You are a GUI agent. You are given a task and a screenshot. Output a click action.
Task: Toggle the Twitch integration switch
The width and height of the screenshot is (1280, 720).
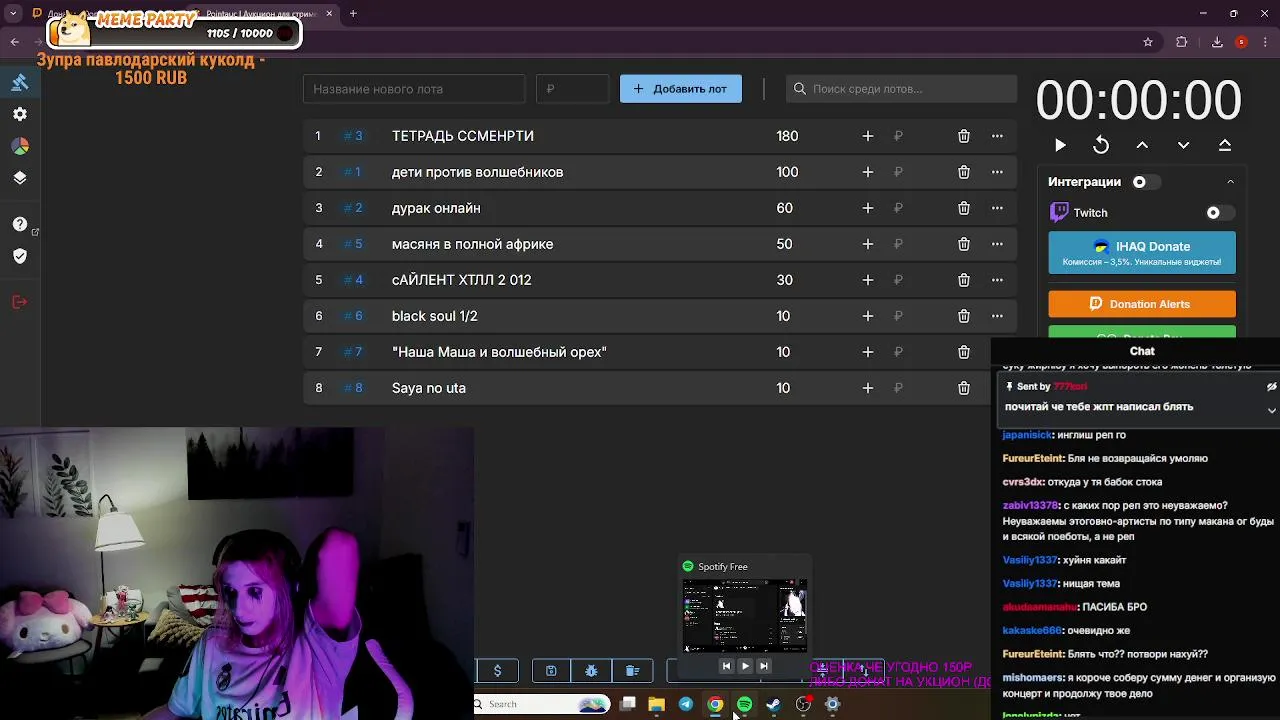coord(1220,213)
